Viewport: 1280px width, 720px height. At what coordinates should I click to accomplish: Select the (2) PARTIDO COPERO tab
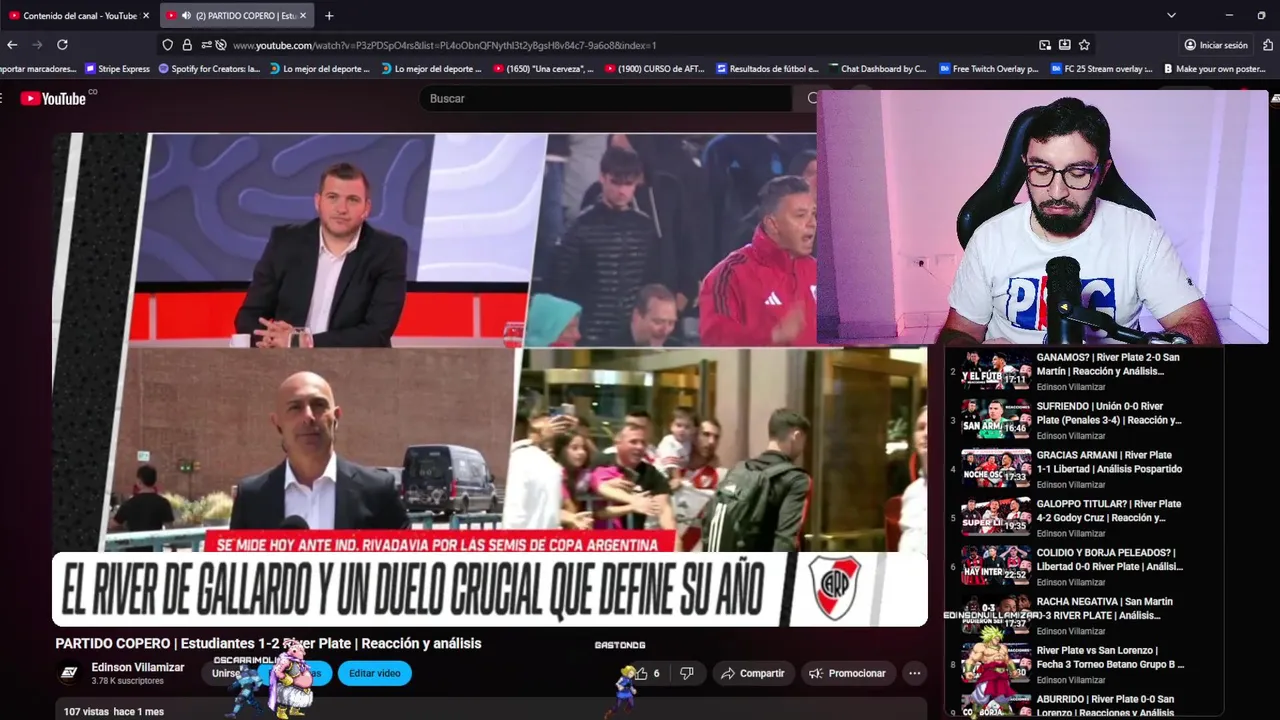238,16
